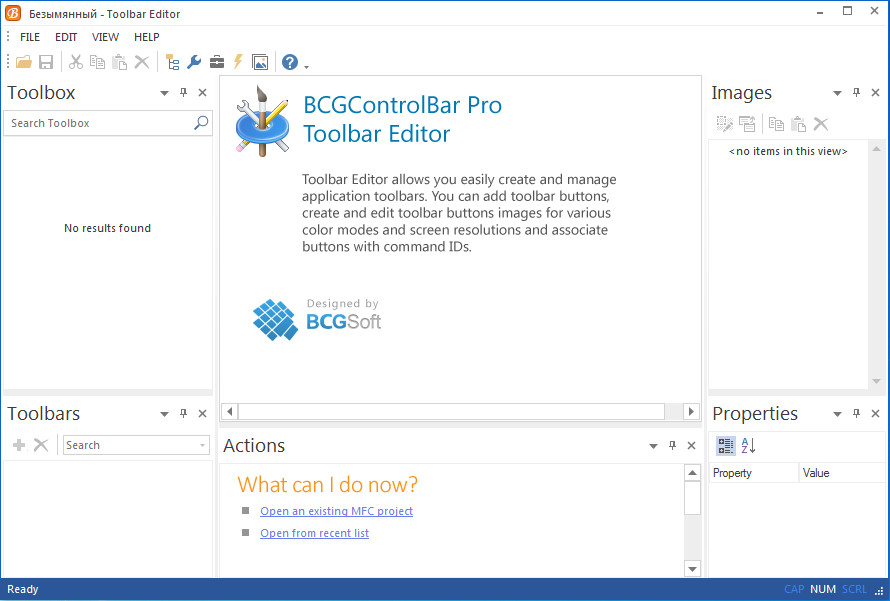Click the first edit icon in Images panel
This screenshot has width=890, height=601.
coord(725,124)
